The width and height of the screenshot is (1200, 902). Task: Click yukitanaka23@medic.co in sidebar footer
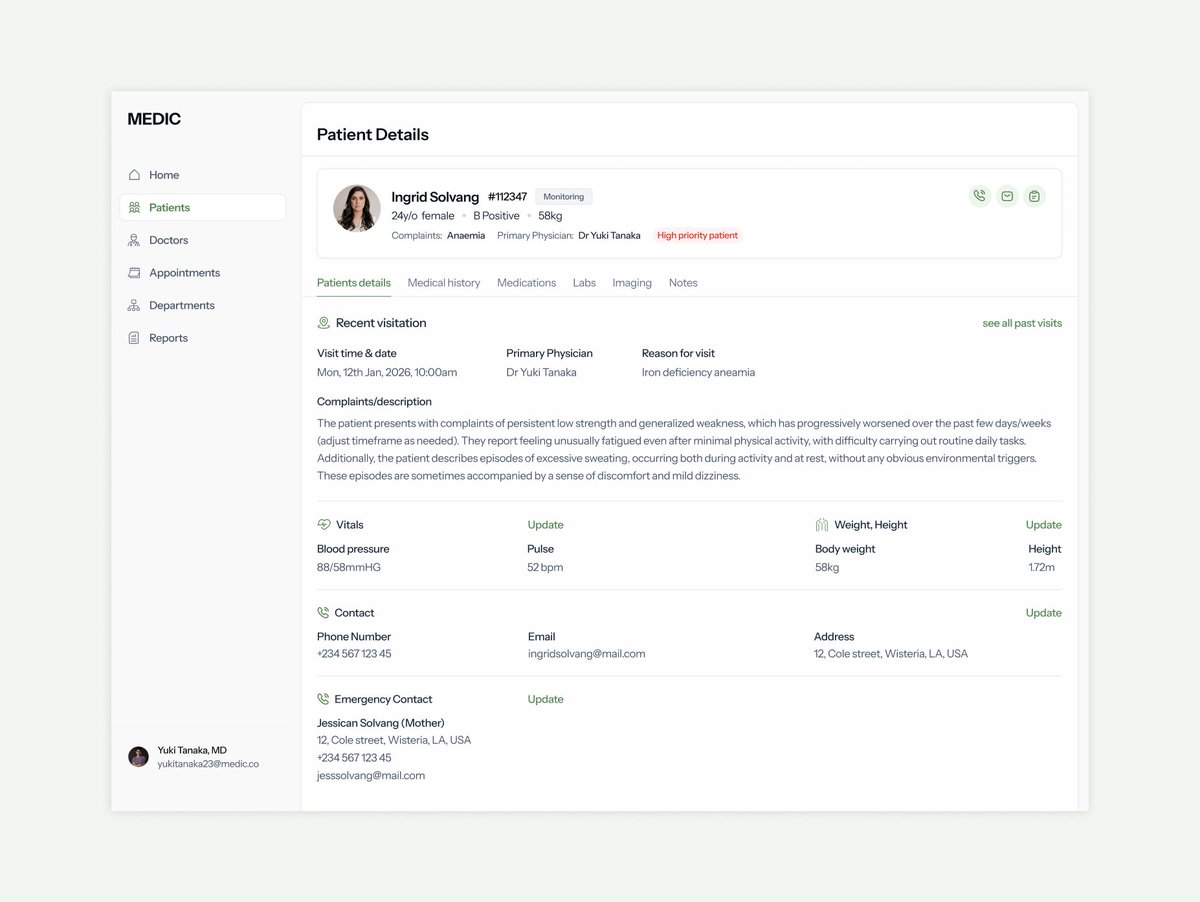[208, 764]
